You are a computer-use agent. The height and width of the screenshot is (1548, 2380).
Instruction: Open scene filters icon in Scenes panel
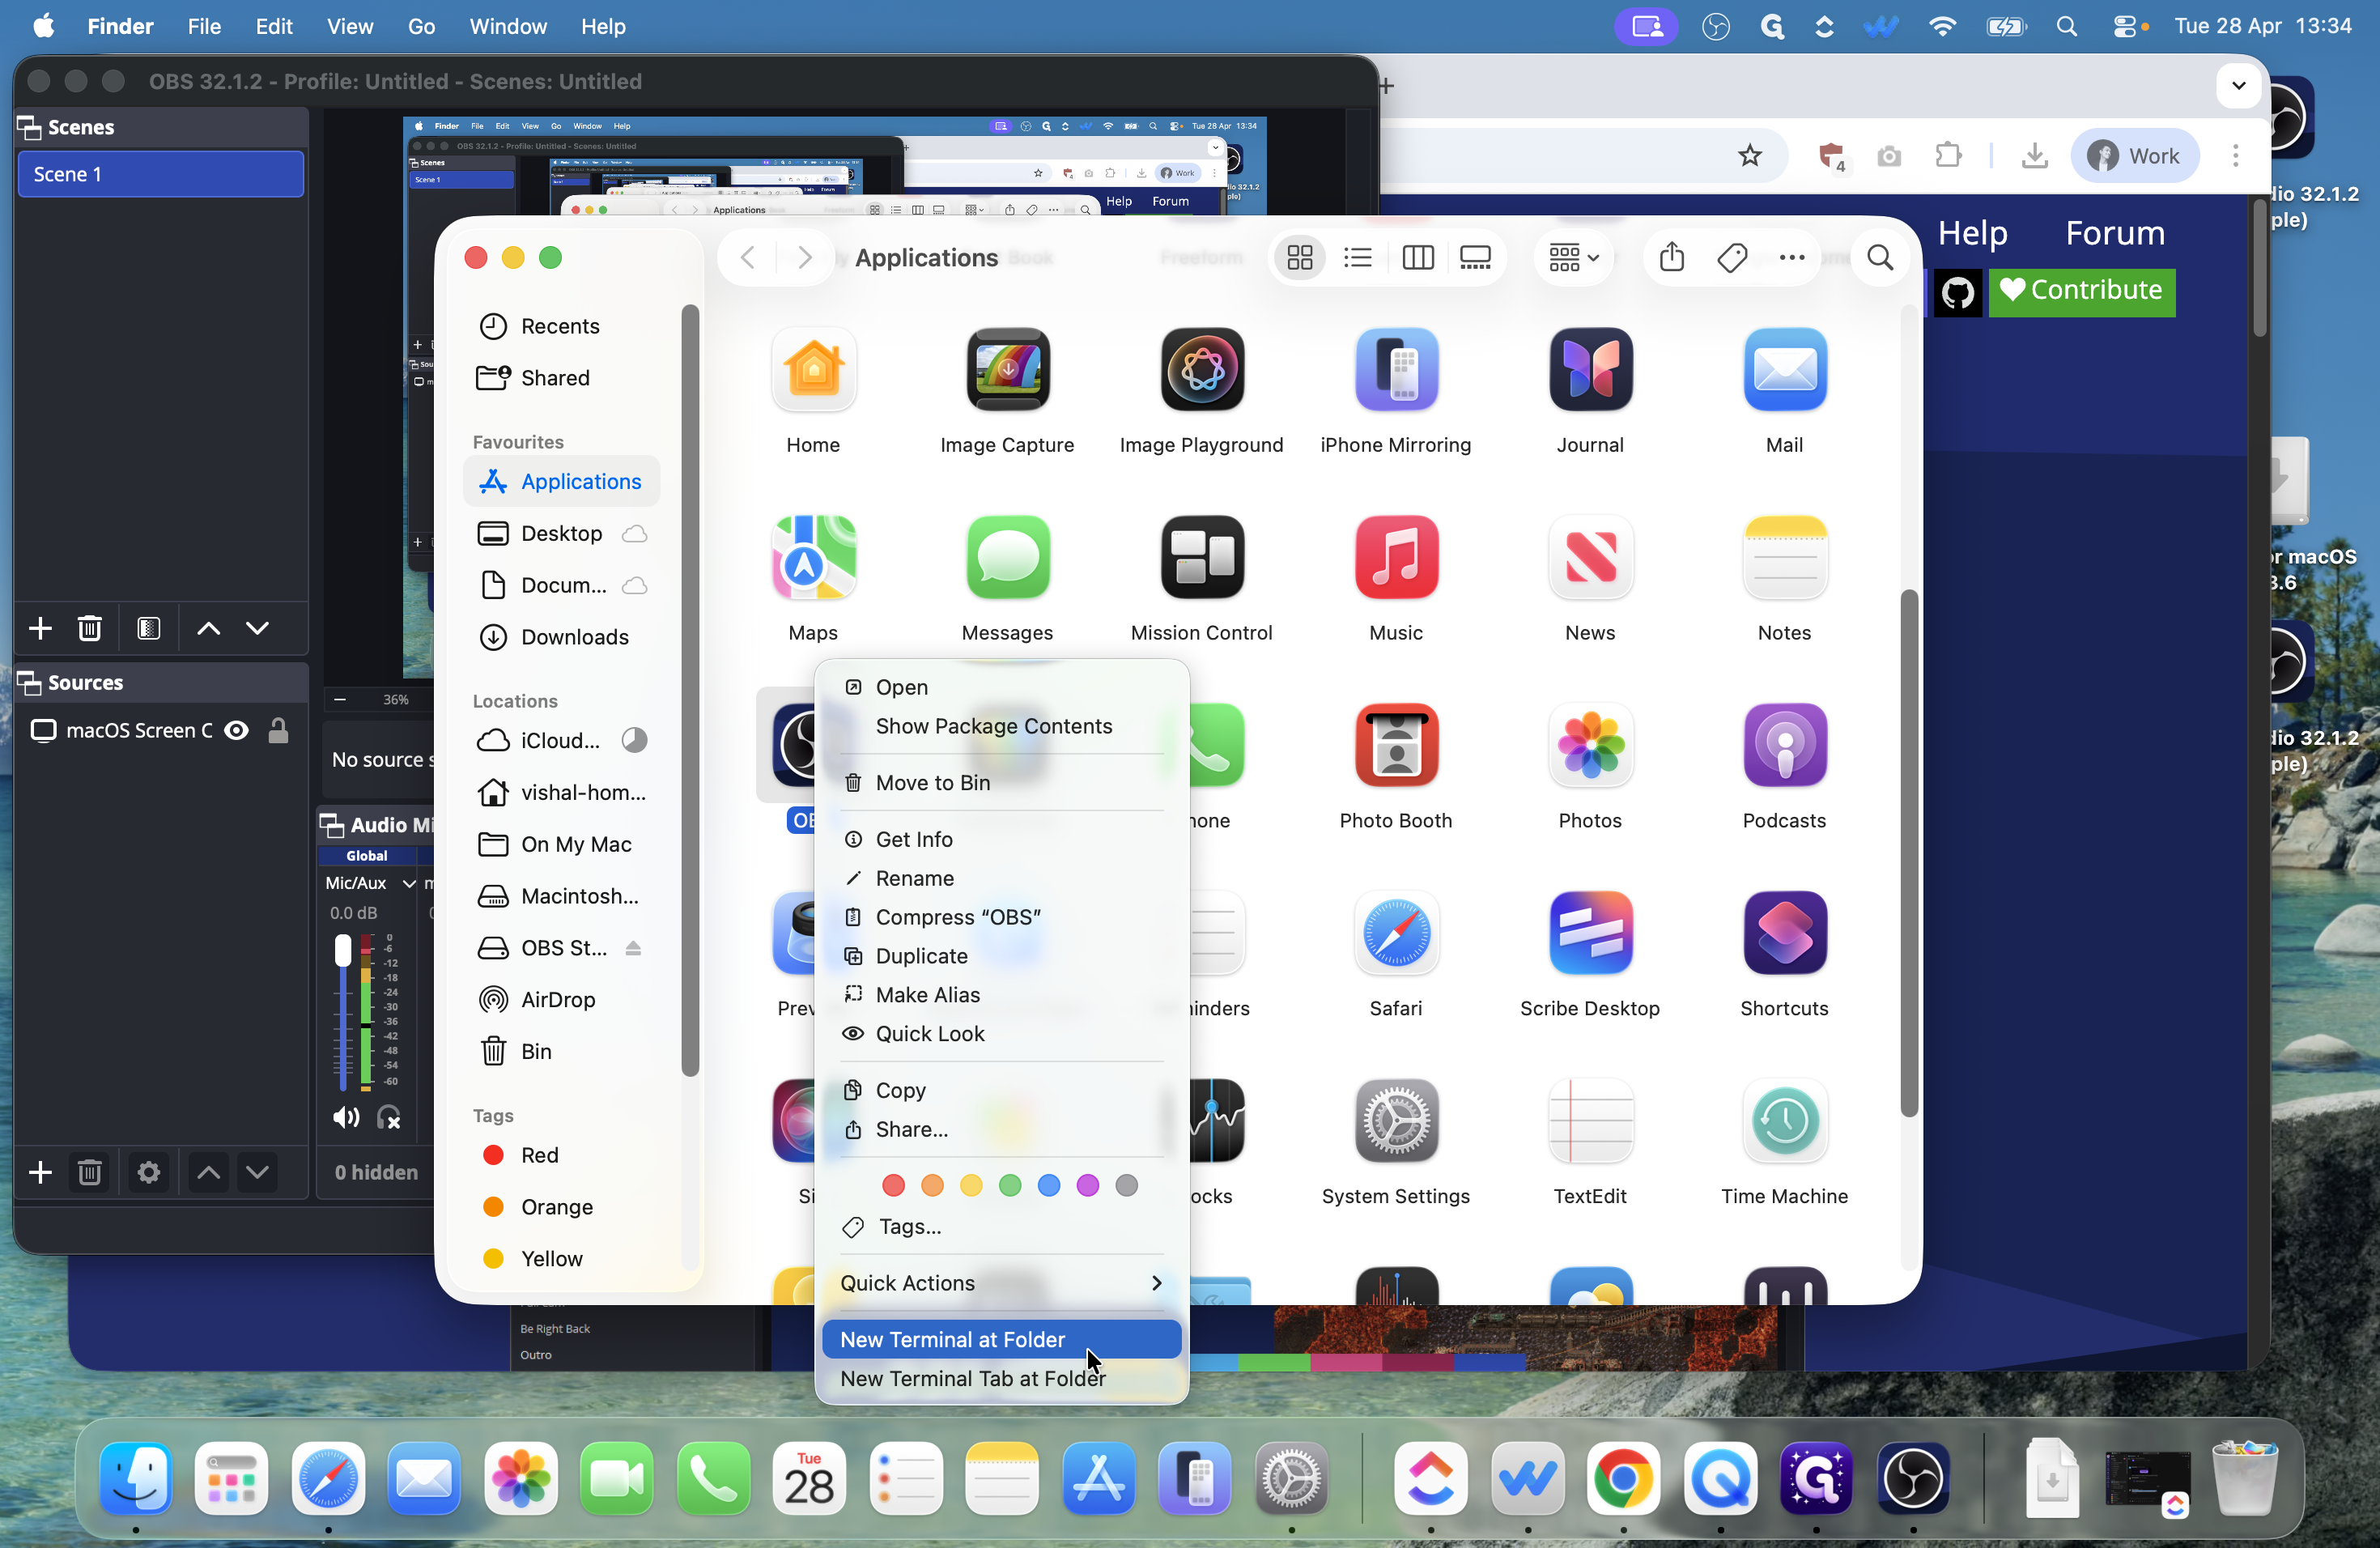[x=148, y=628]
